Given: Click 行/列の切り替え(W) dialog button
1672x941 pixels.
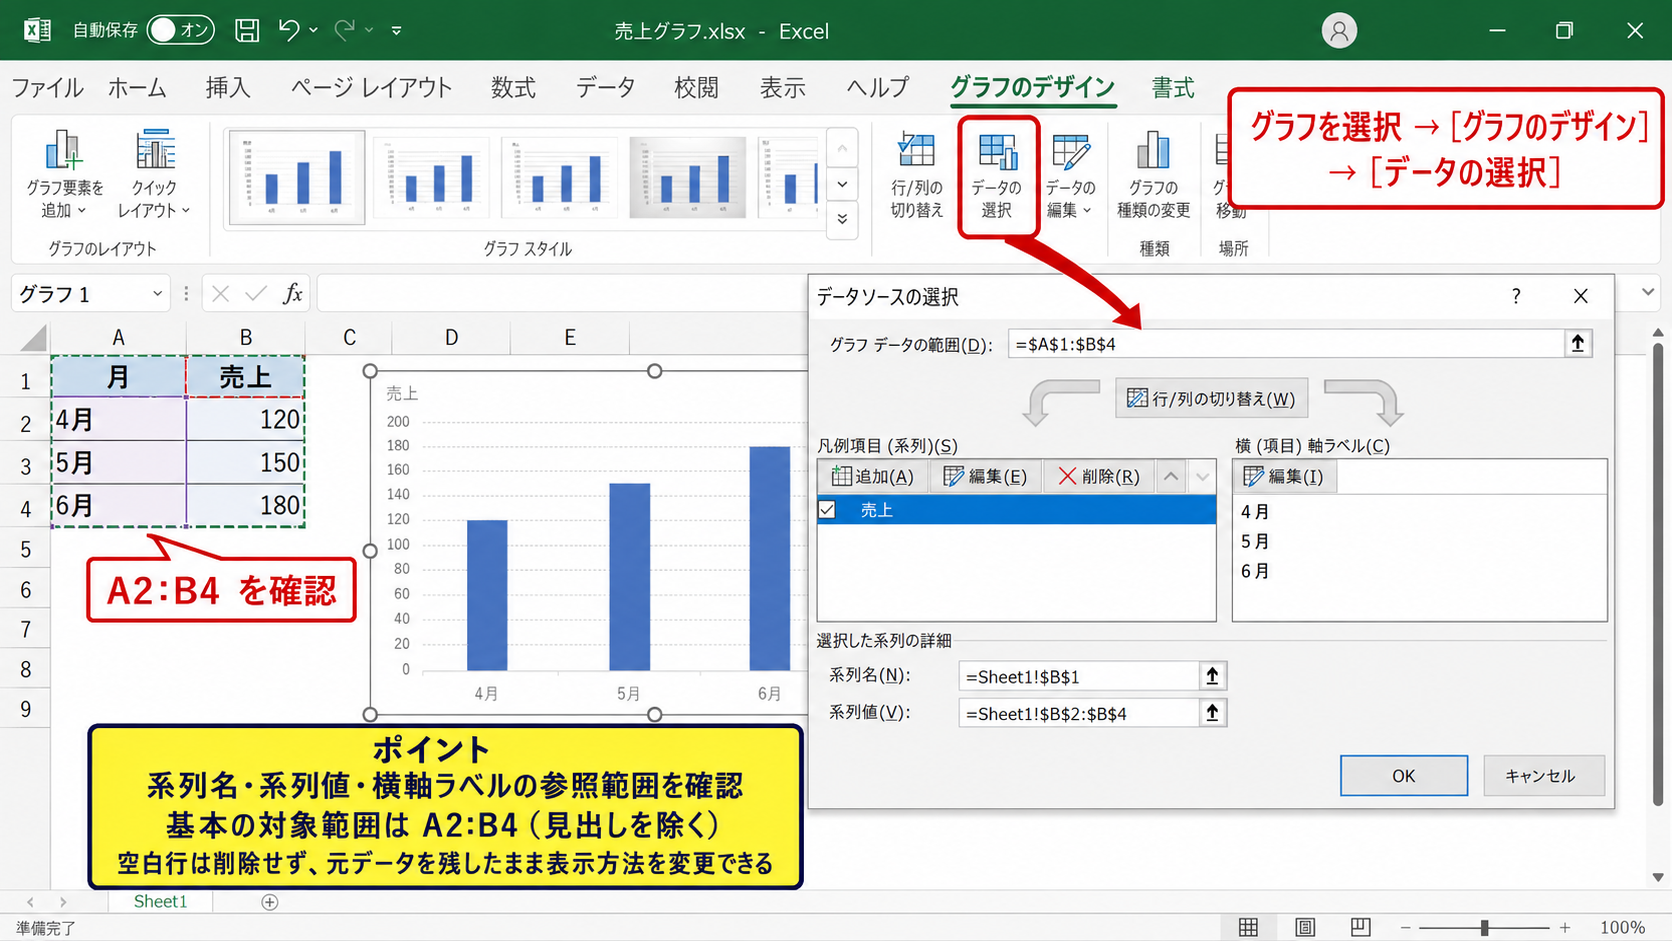Looking at the screenshot, I should click(1210, 398).
